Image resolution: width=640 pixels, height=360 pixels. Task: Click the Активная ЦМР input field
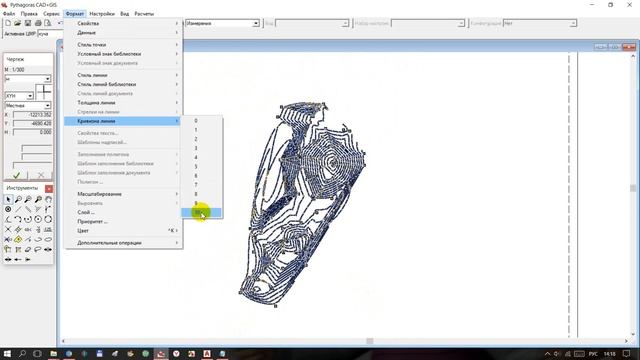tap(50, 34)
